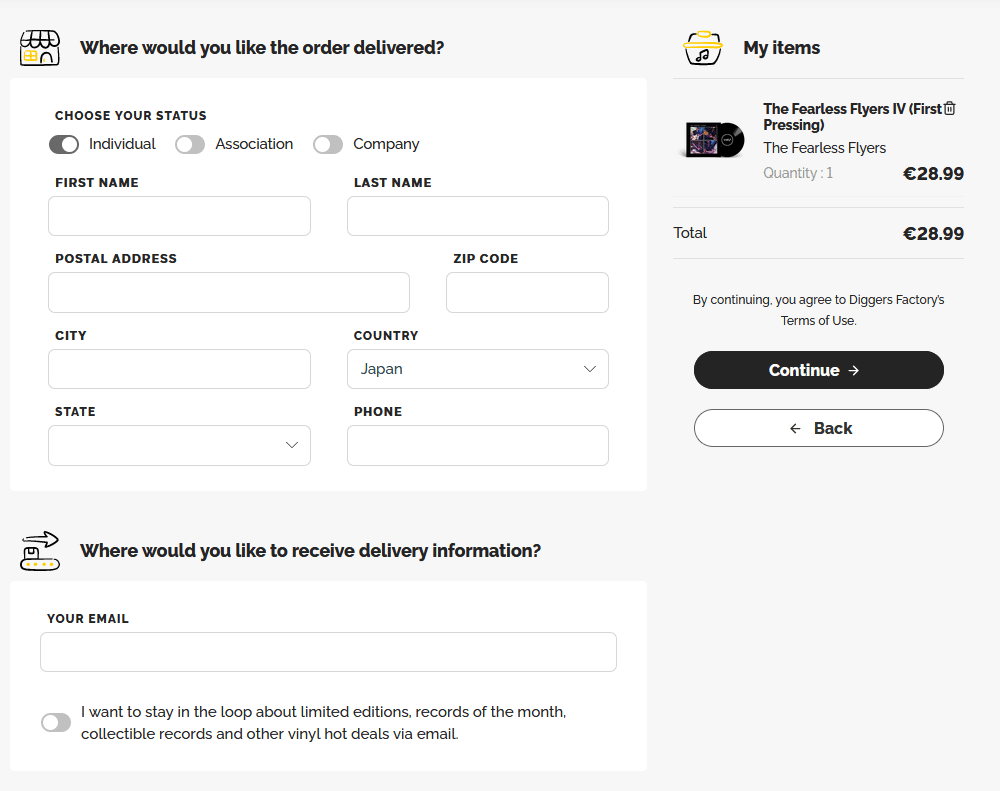
Task: Select the Your Email input field
Action: (328, 652)
